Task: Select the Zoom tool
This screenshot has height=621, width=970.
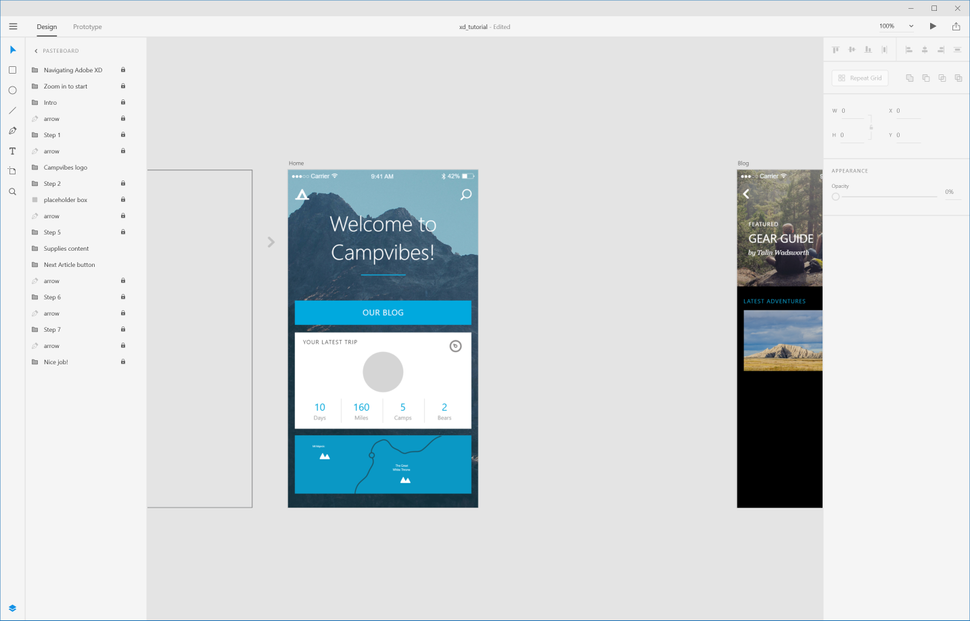Action: 12,191
